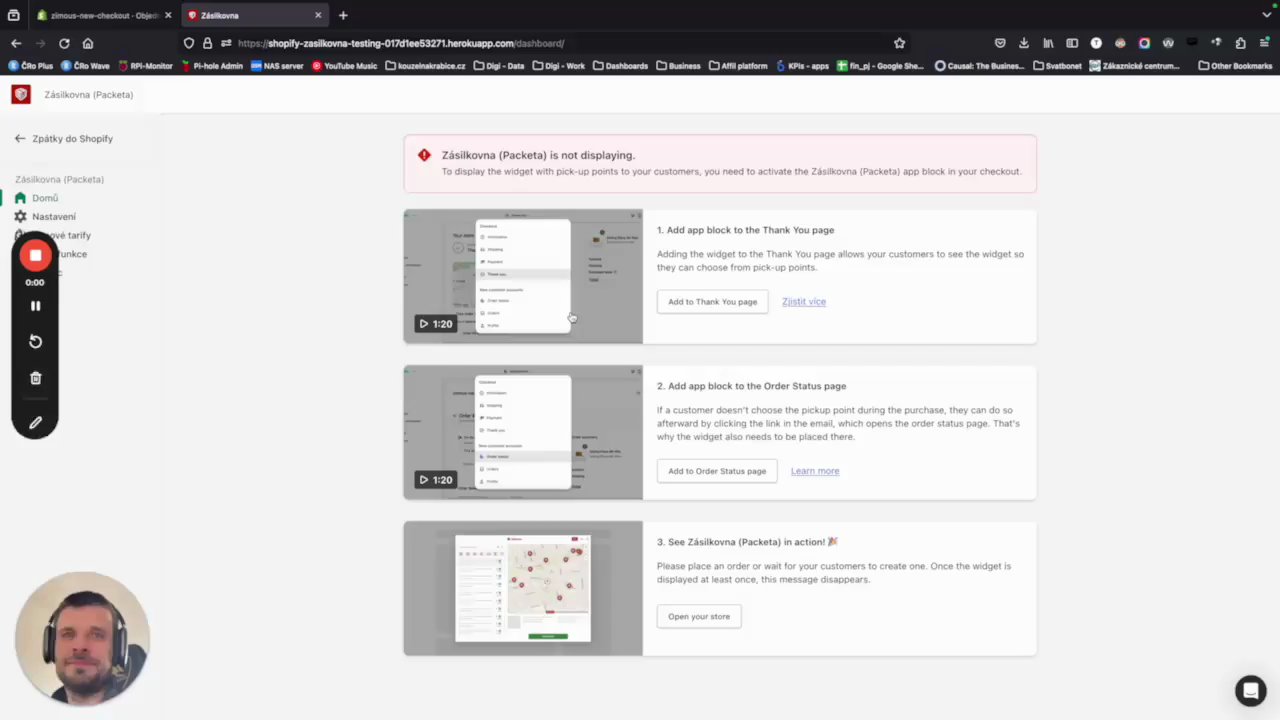Image resolution: width=1280 pixels, height=720 pixels.
Task: Open a new browser tab
Action: coord(343,15)
